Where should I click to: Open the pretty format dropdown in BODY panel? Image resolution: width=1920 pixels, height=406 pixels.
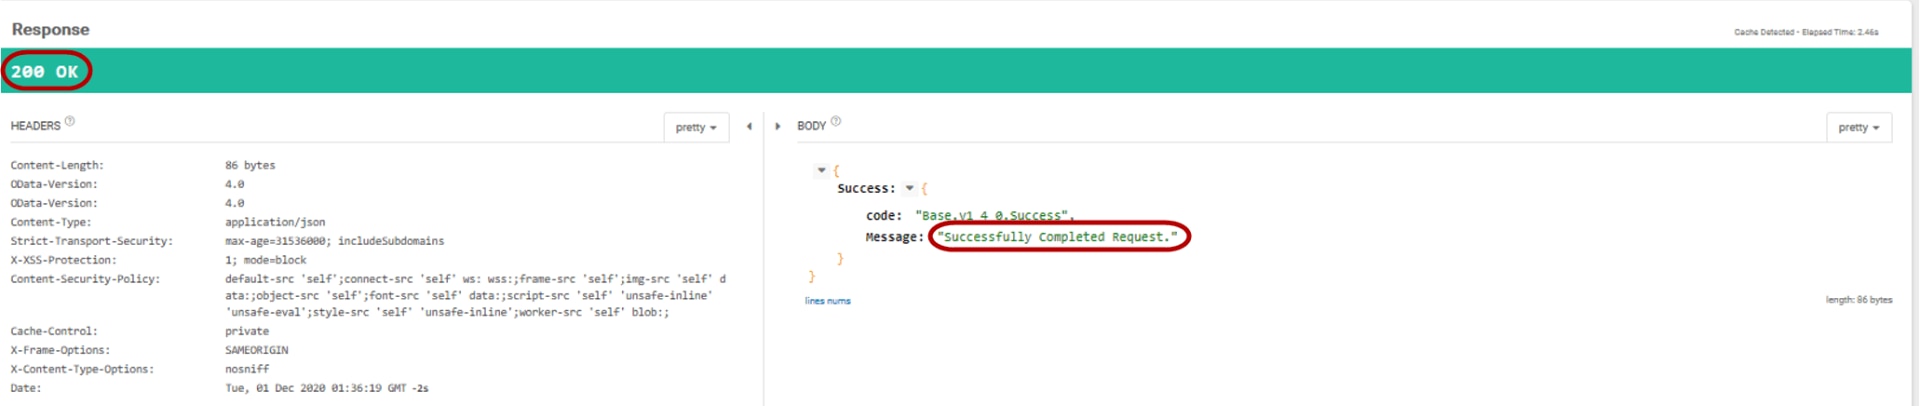pyautogui.click(x=1858, y=128)
